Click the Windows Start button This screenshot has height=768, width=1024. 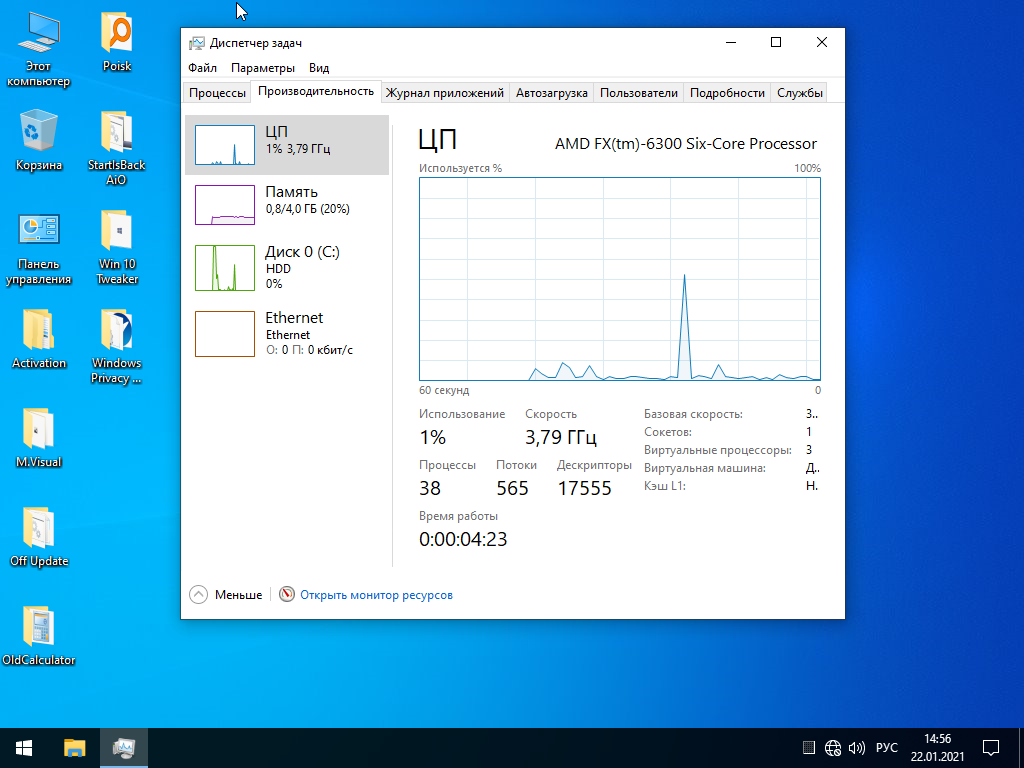(x=24, y=747)
